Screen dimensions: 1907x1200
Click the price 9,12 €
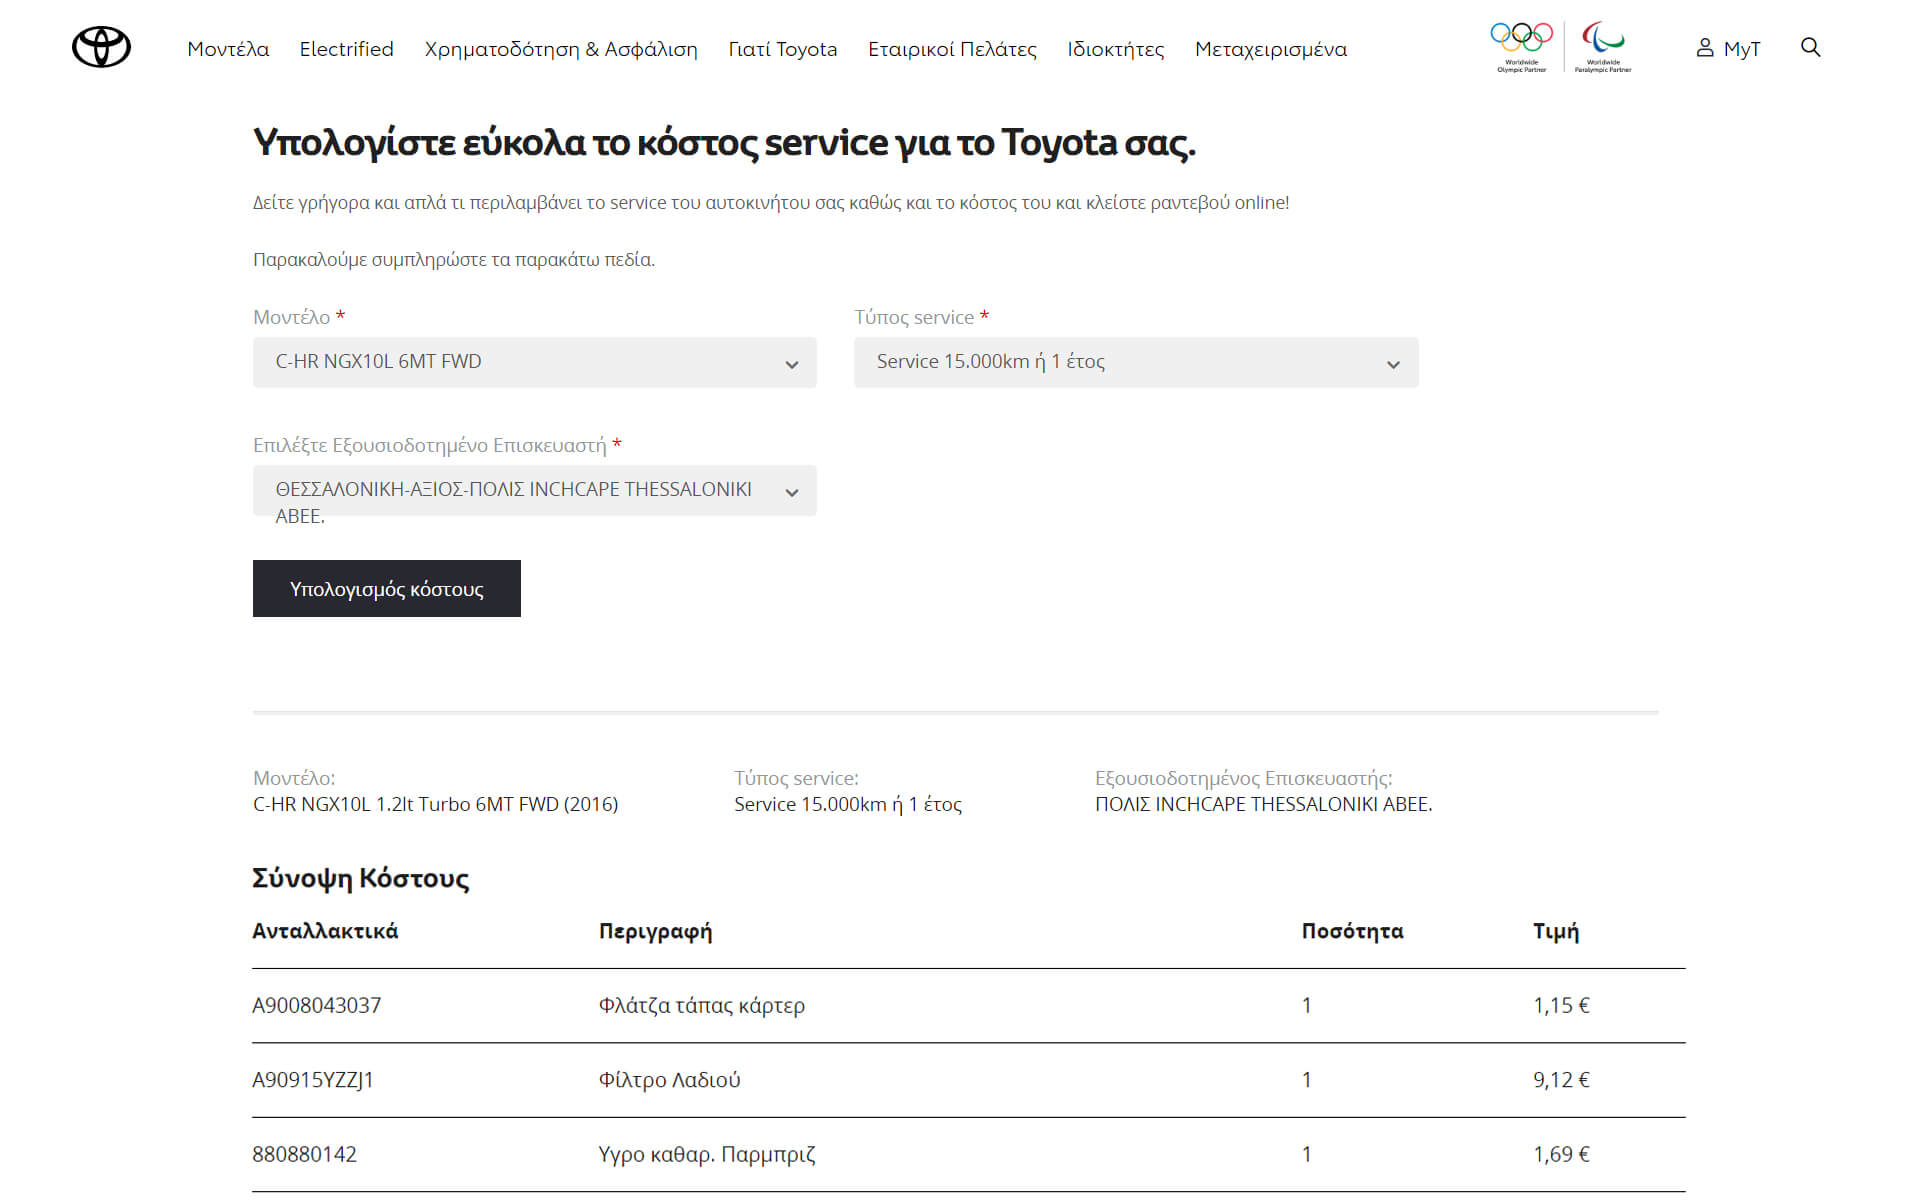(1561, 1080)
